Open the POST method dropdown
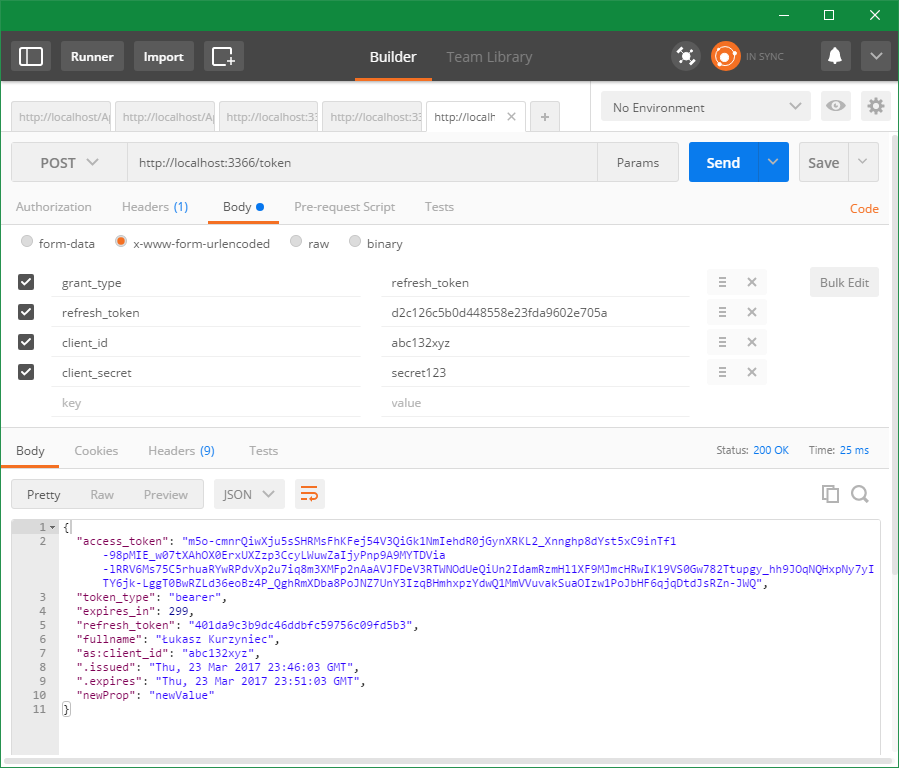Image resolution: width=899 pixels, height=768 pixels. pyautogui.click(x=69, y=162)
